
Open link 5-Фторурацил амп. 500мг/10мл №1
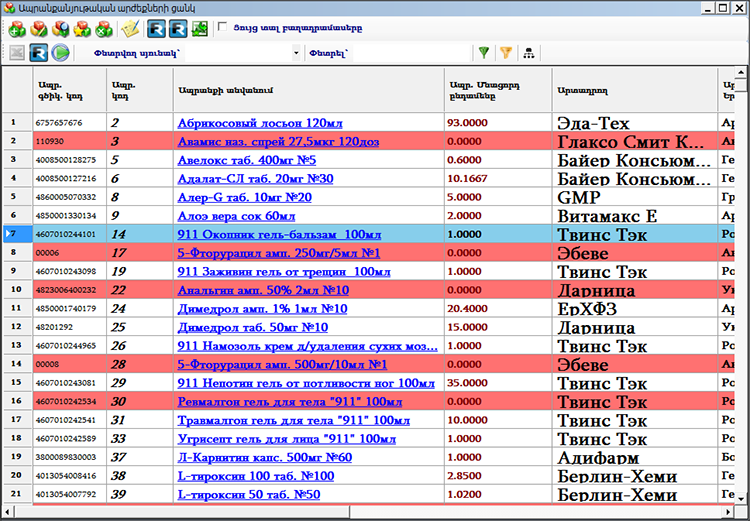(x=282, y=365)
